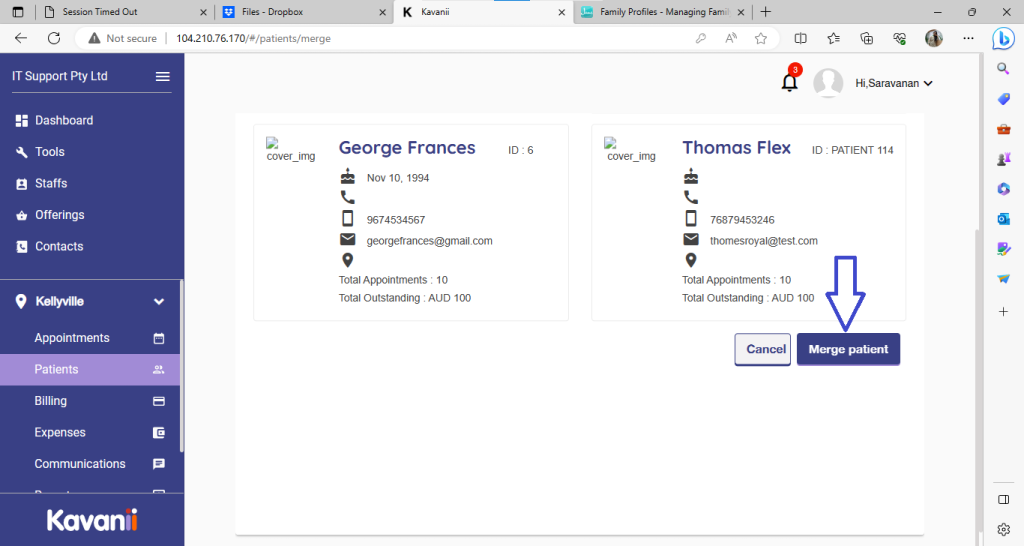The height and width of the screenshot is (546, 1024).
Task: Open the Tools sidebar item
Action: click(x=49, y=152)
